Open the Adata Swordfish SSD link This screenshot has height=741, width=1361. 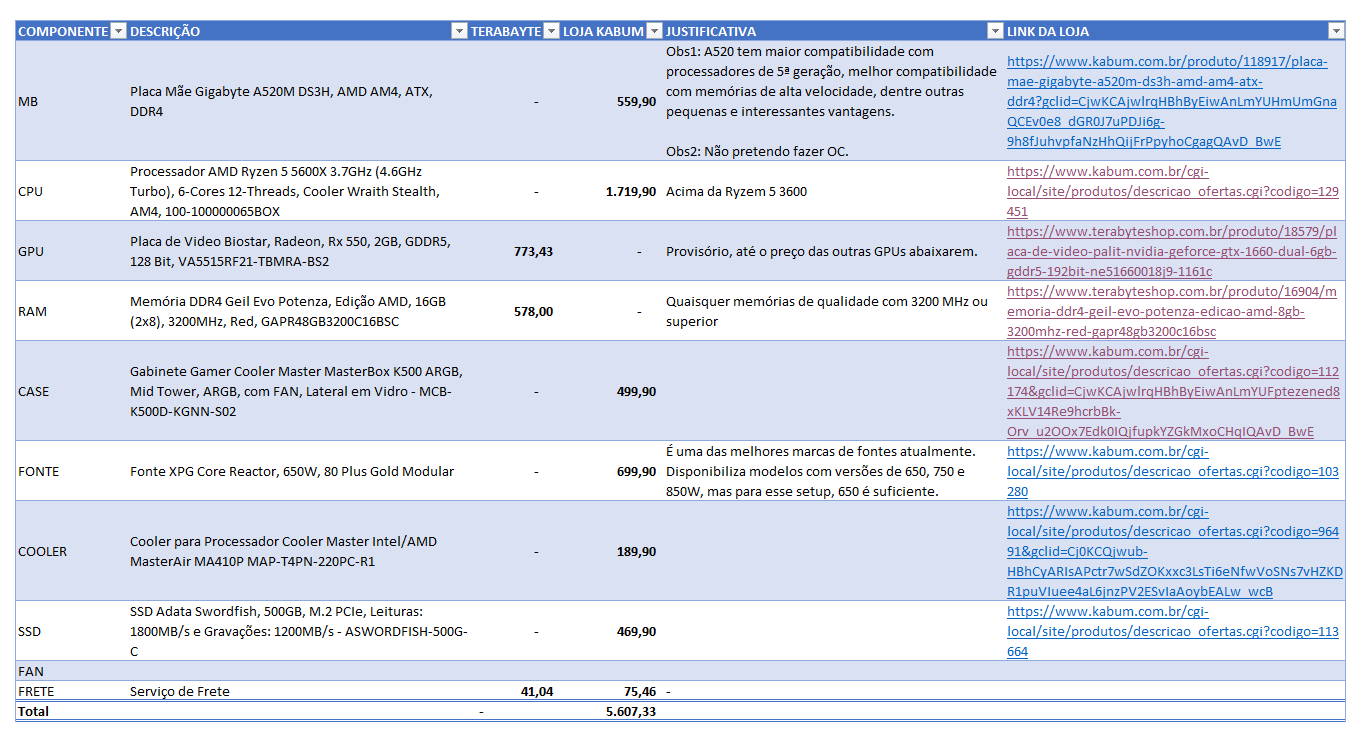click(x=1172, y=631)
